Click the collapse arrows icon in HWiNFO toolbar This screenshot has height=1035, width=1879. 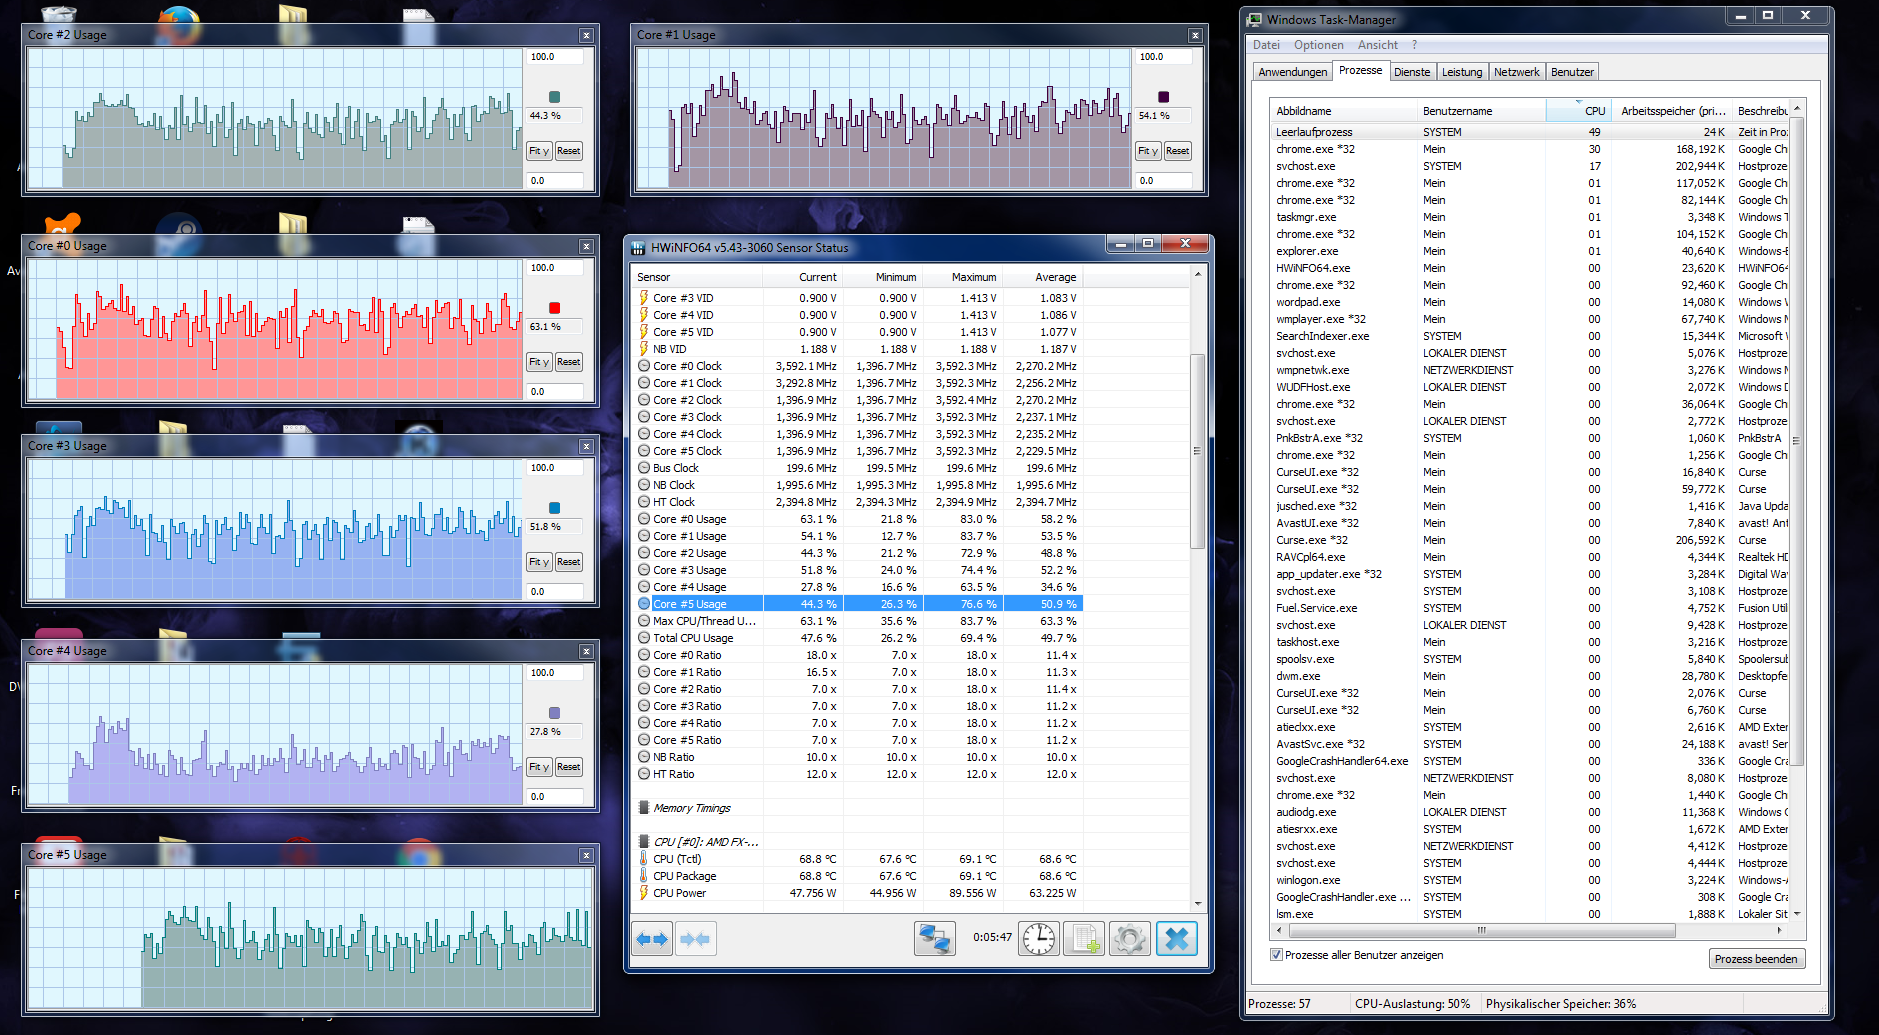click(x=695, y=939)
